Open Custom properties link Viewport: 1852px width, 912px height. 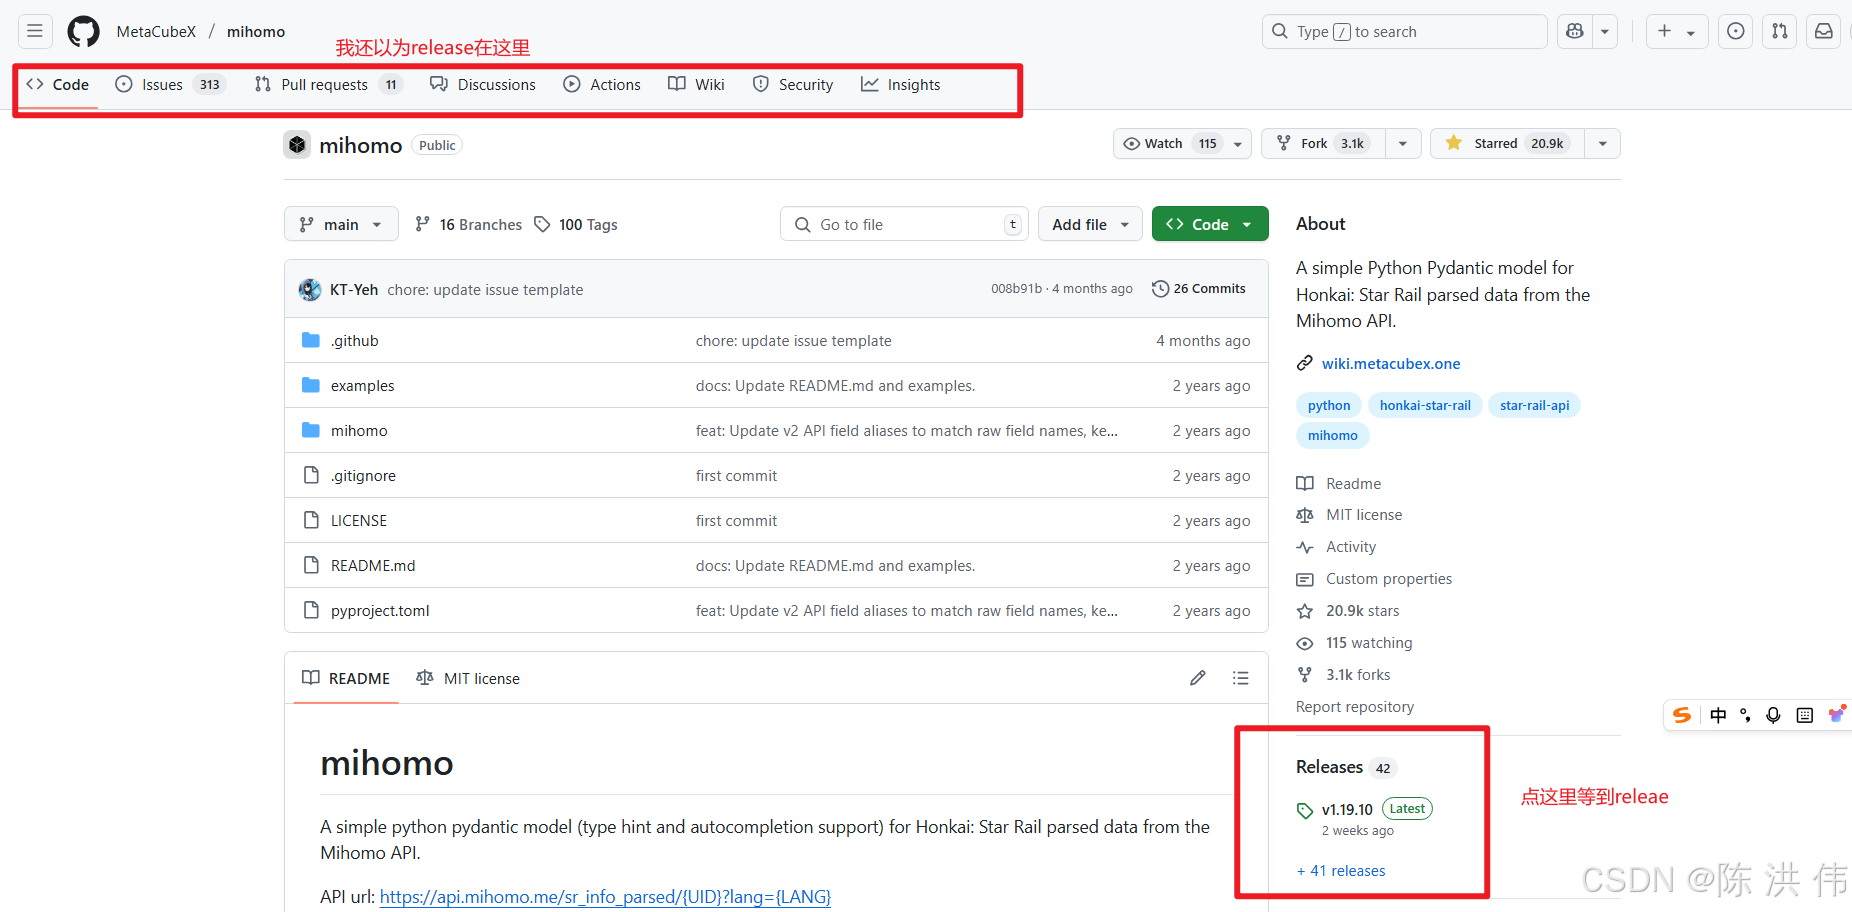point(1374,579)
